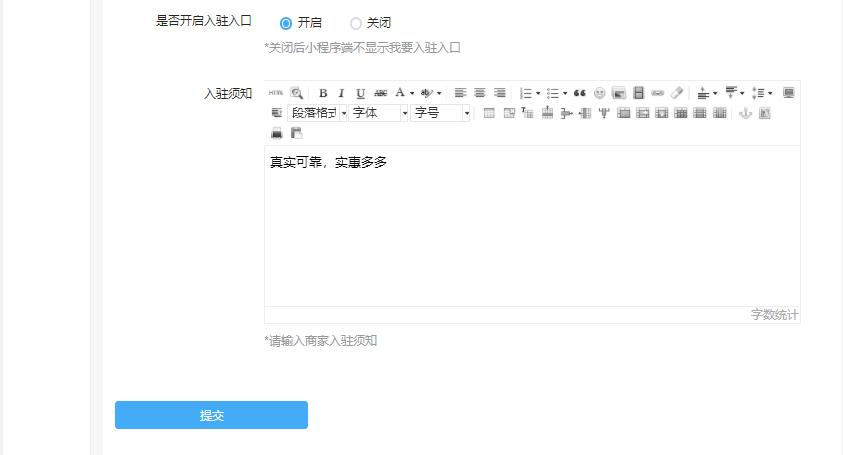This screenshot has width=843, height=455.
Task: Toggle bold formatting
Action: (x=323, y=93)
